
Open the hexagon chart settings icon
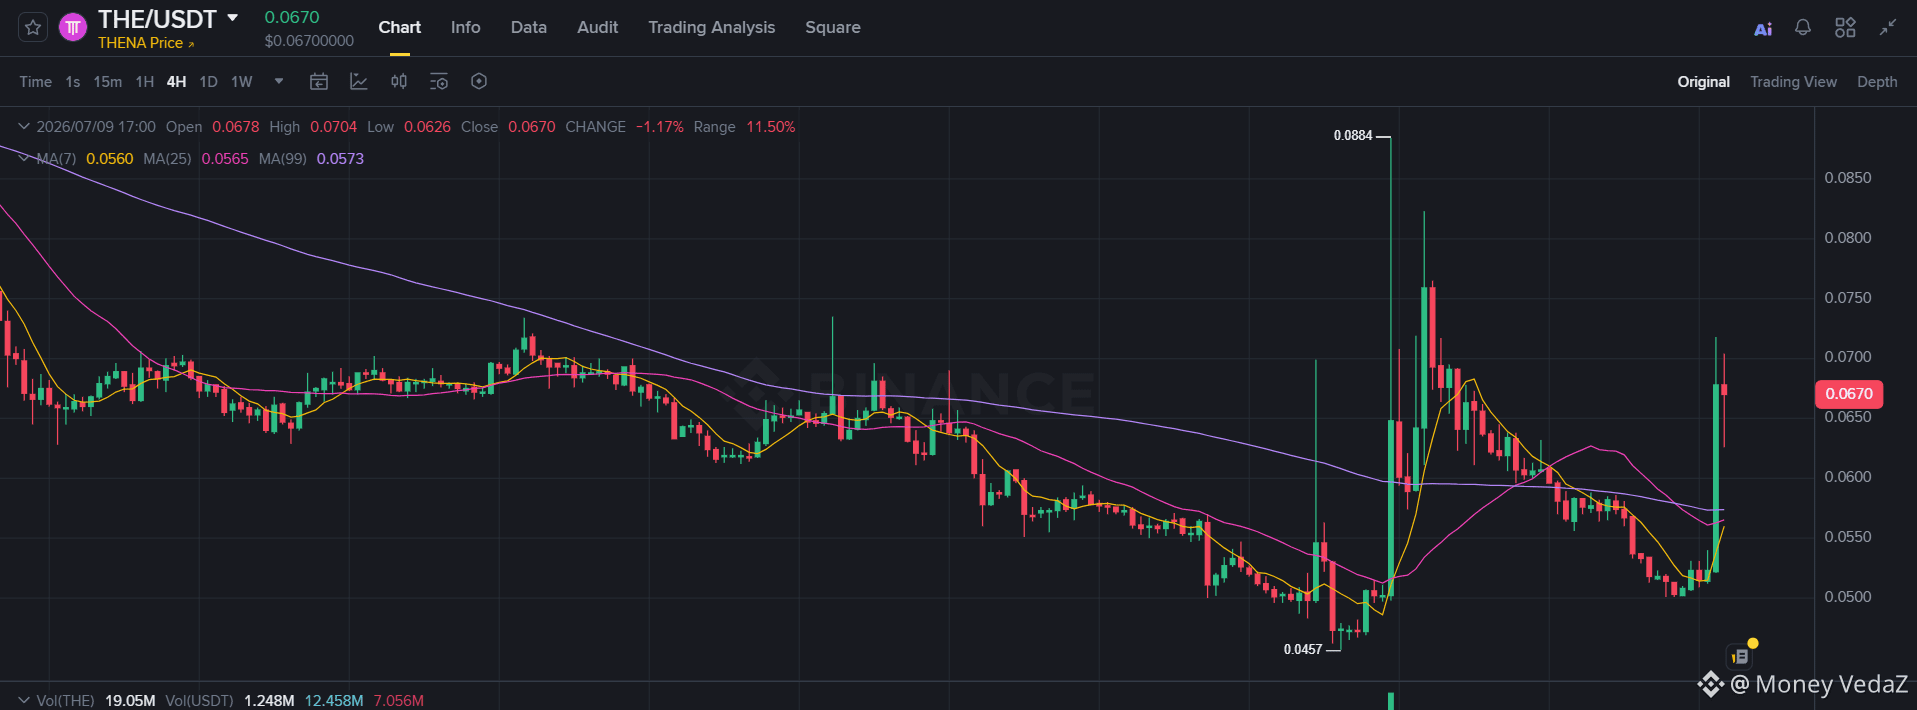(x=479, y=82)
